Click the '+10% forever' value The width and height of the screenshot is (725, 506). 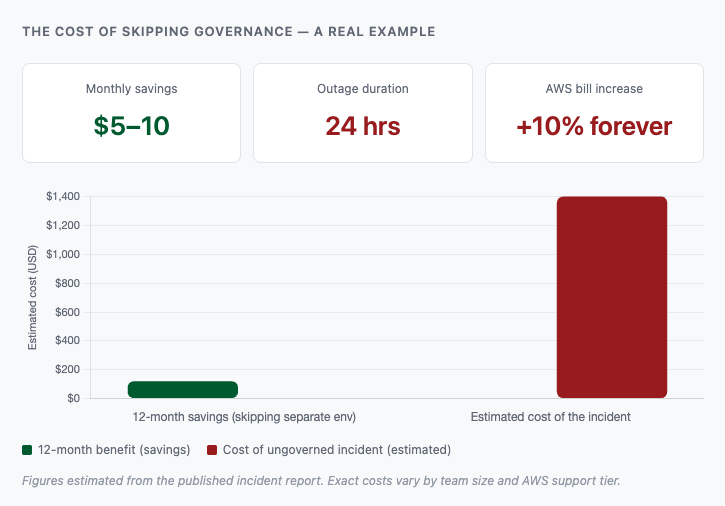[x=594, y=126]
